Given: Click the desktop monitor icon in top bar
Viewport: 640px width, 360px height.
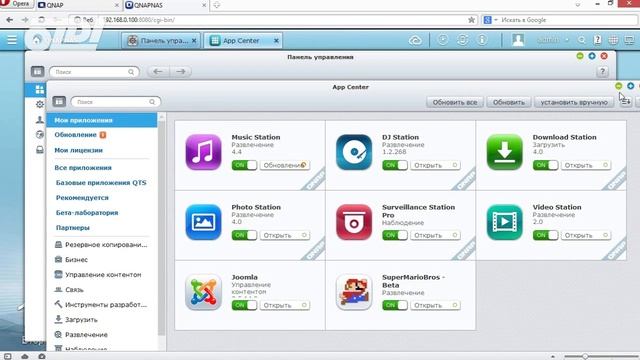Looking at the screenshot, I should [629, 40].
